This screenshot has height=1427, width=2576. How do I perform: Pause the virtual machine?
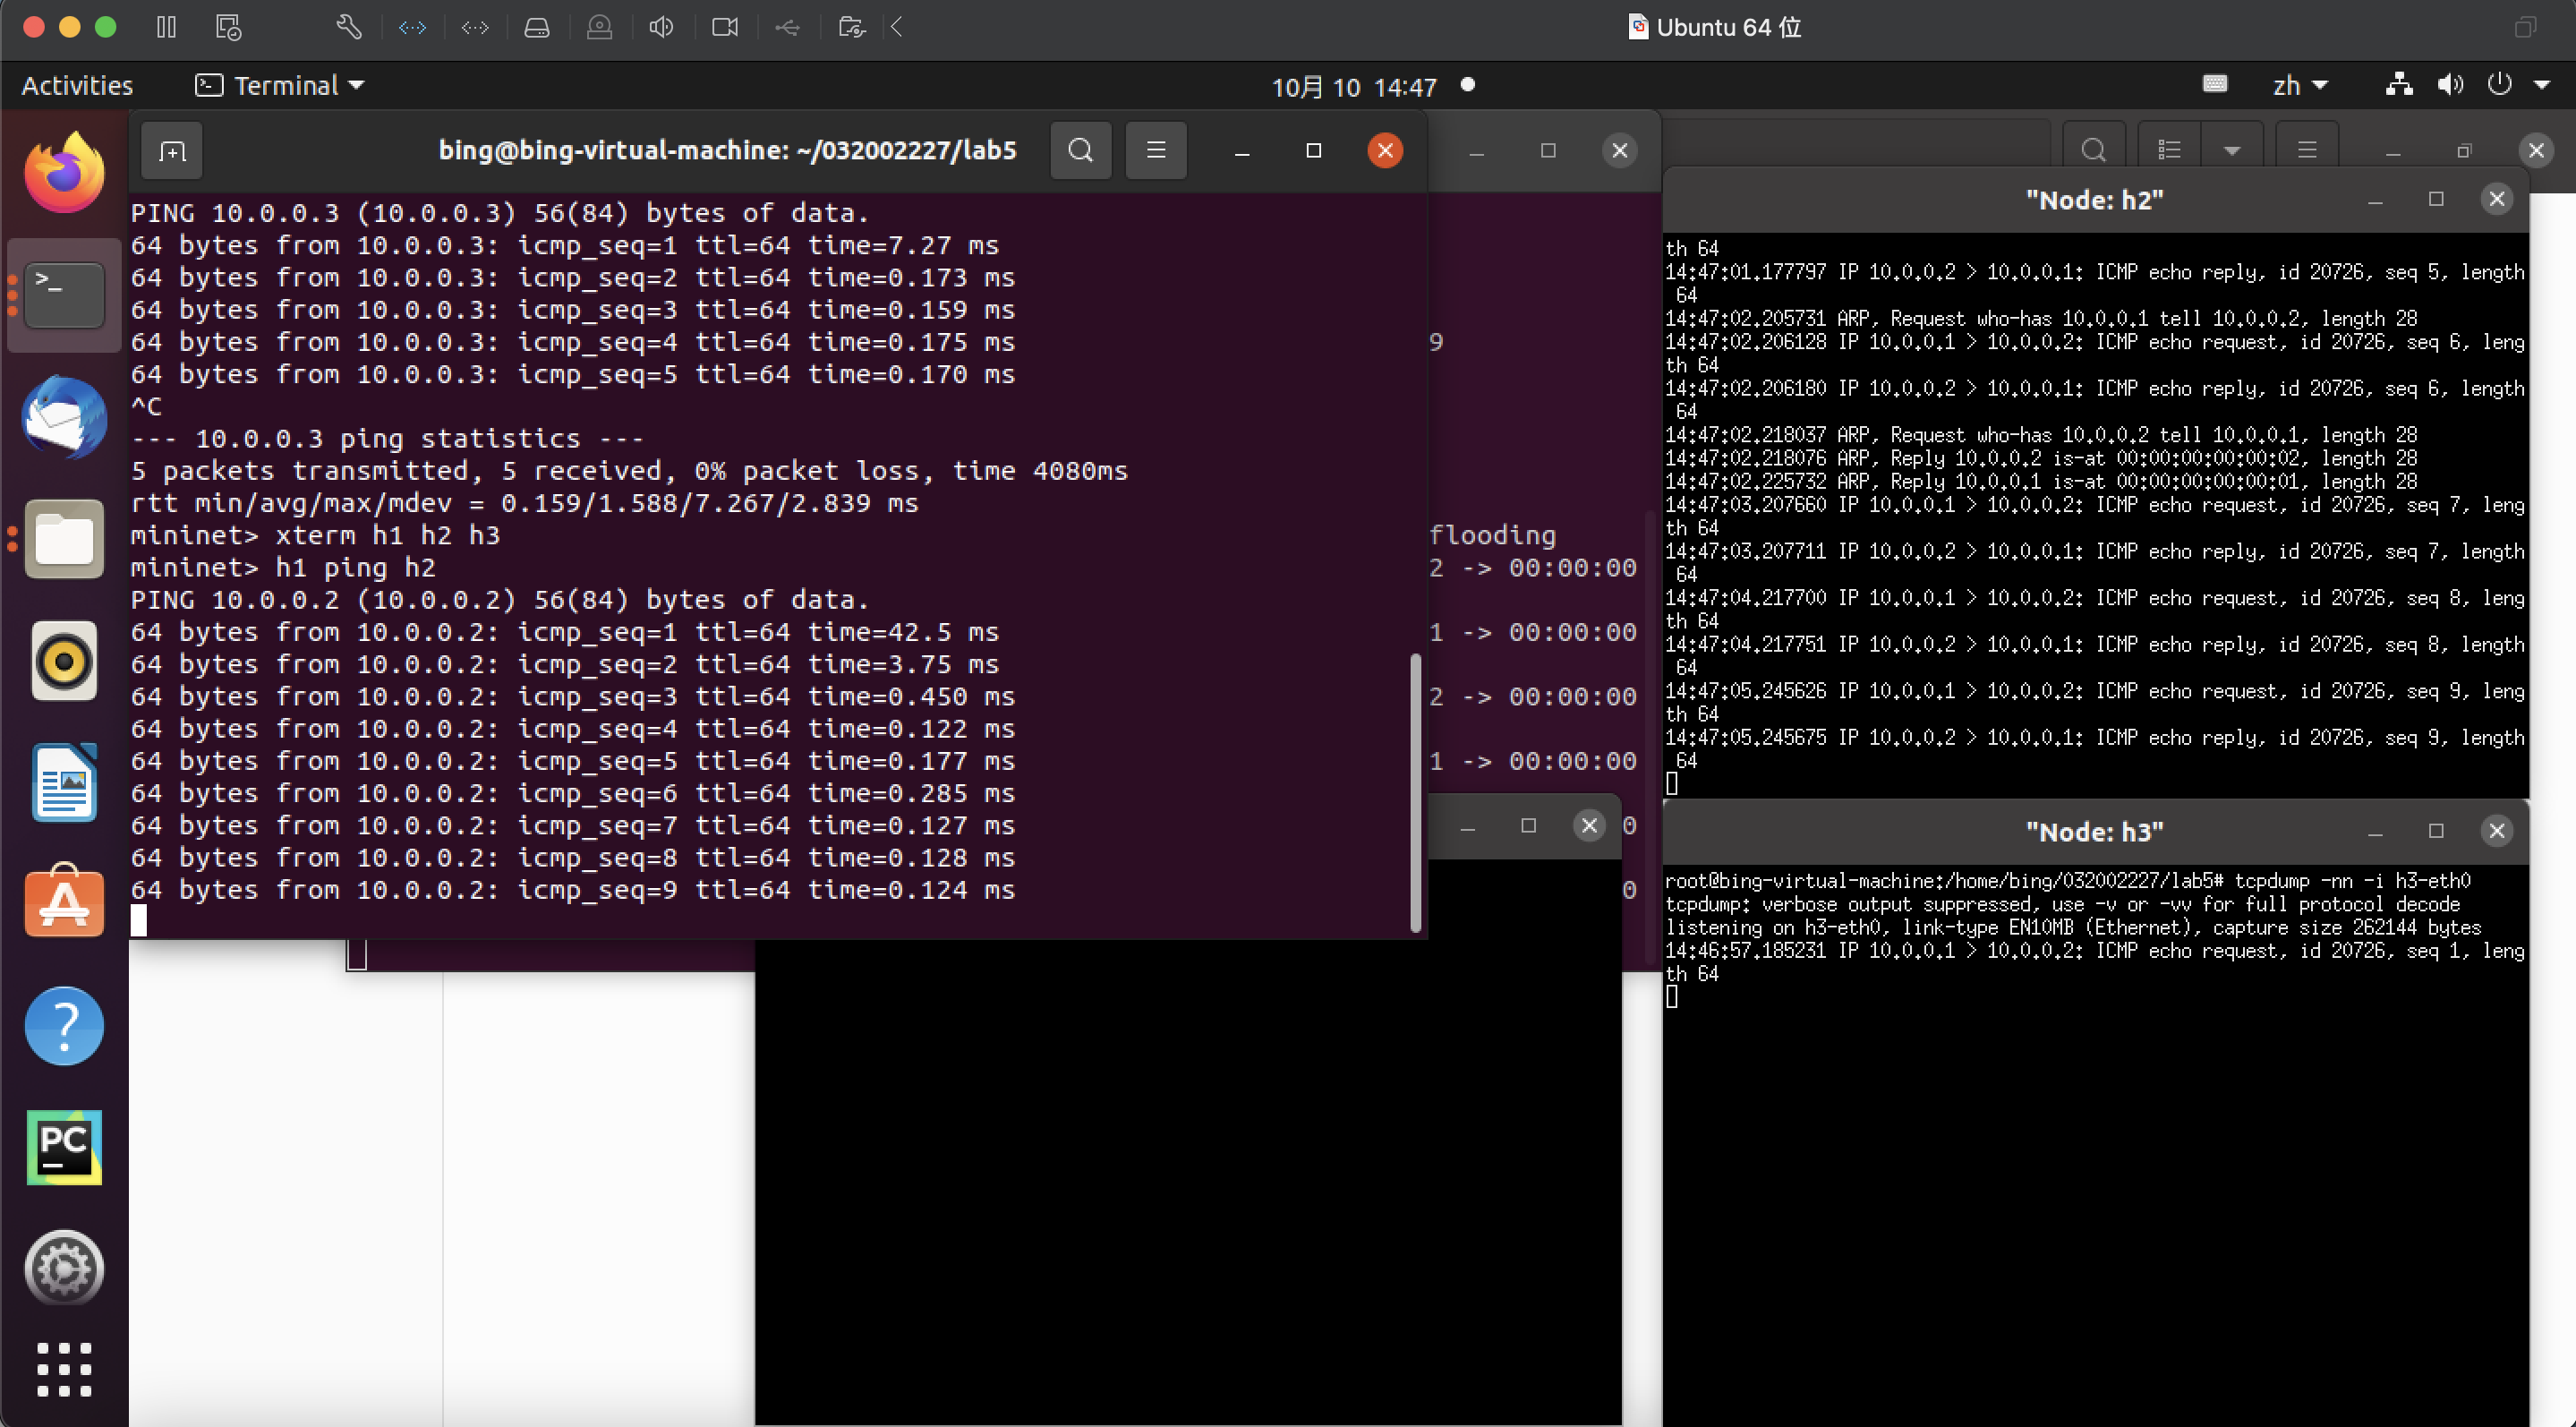166,27
